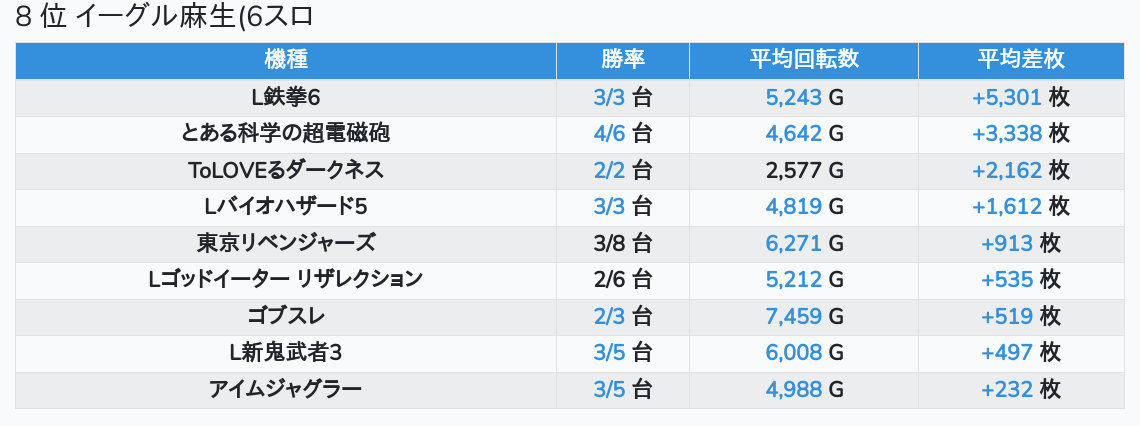Screen dimensions: 1140x426
Task: Click the L新鬼武者3 machine name
Action: point(286,353)
